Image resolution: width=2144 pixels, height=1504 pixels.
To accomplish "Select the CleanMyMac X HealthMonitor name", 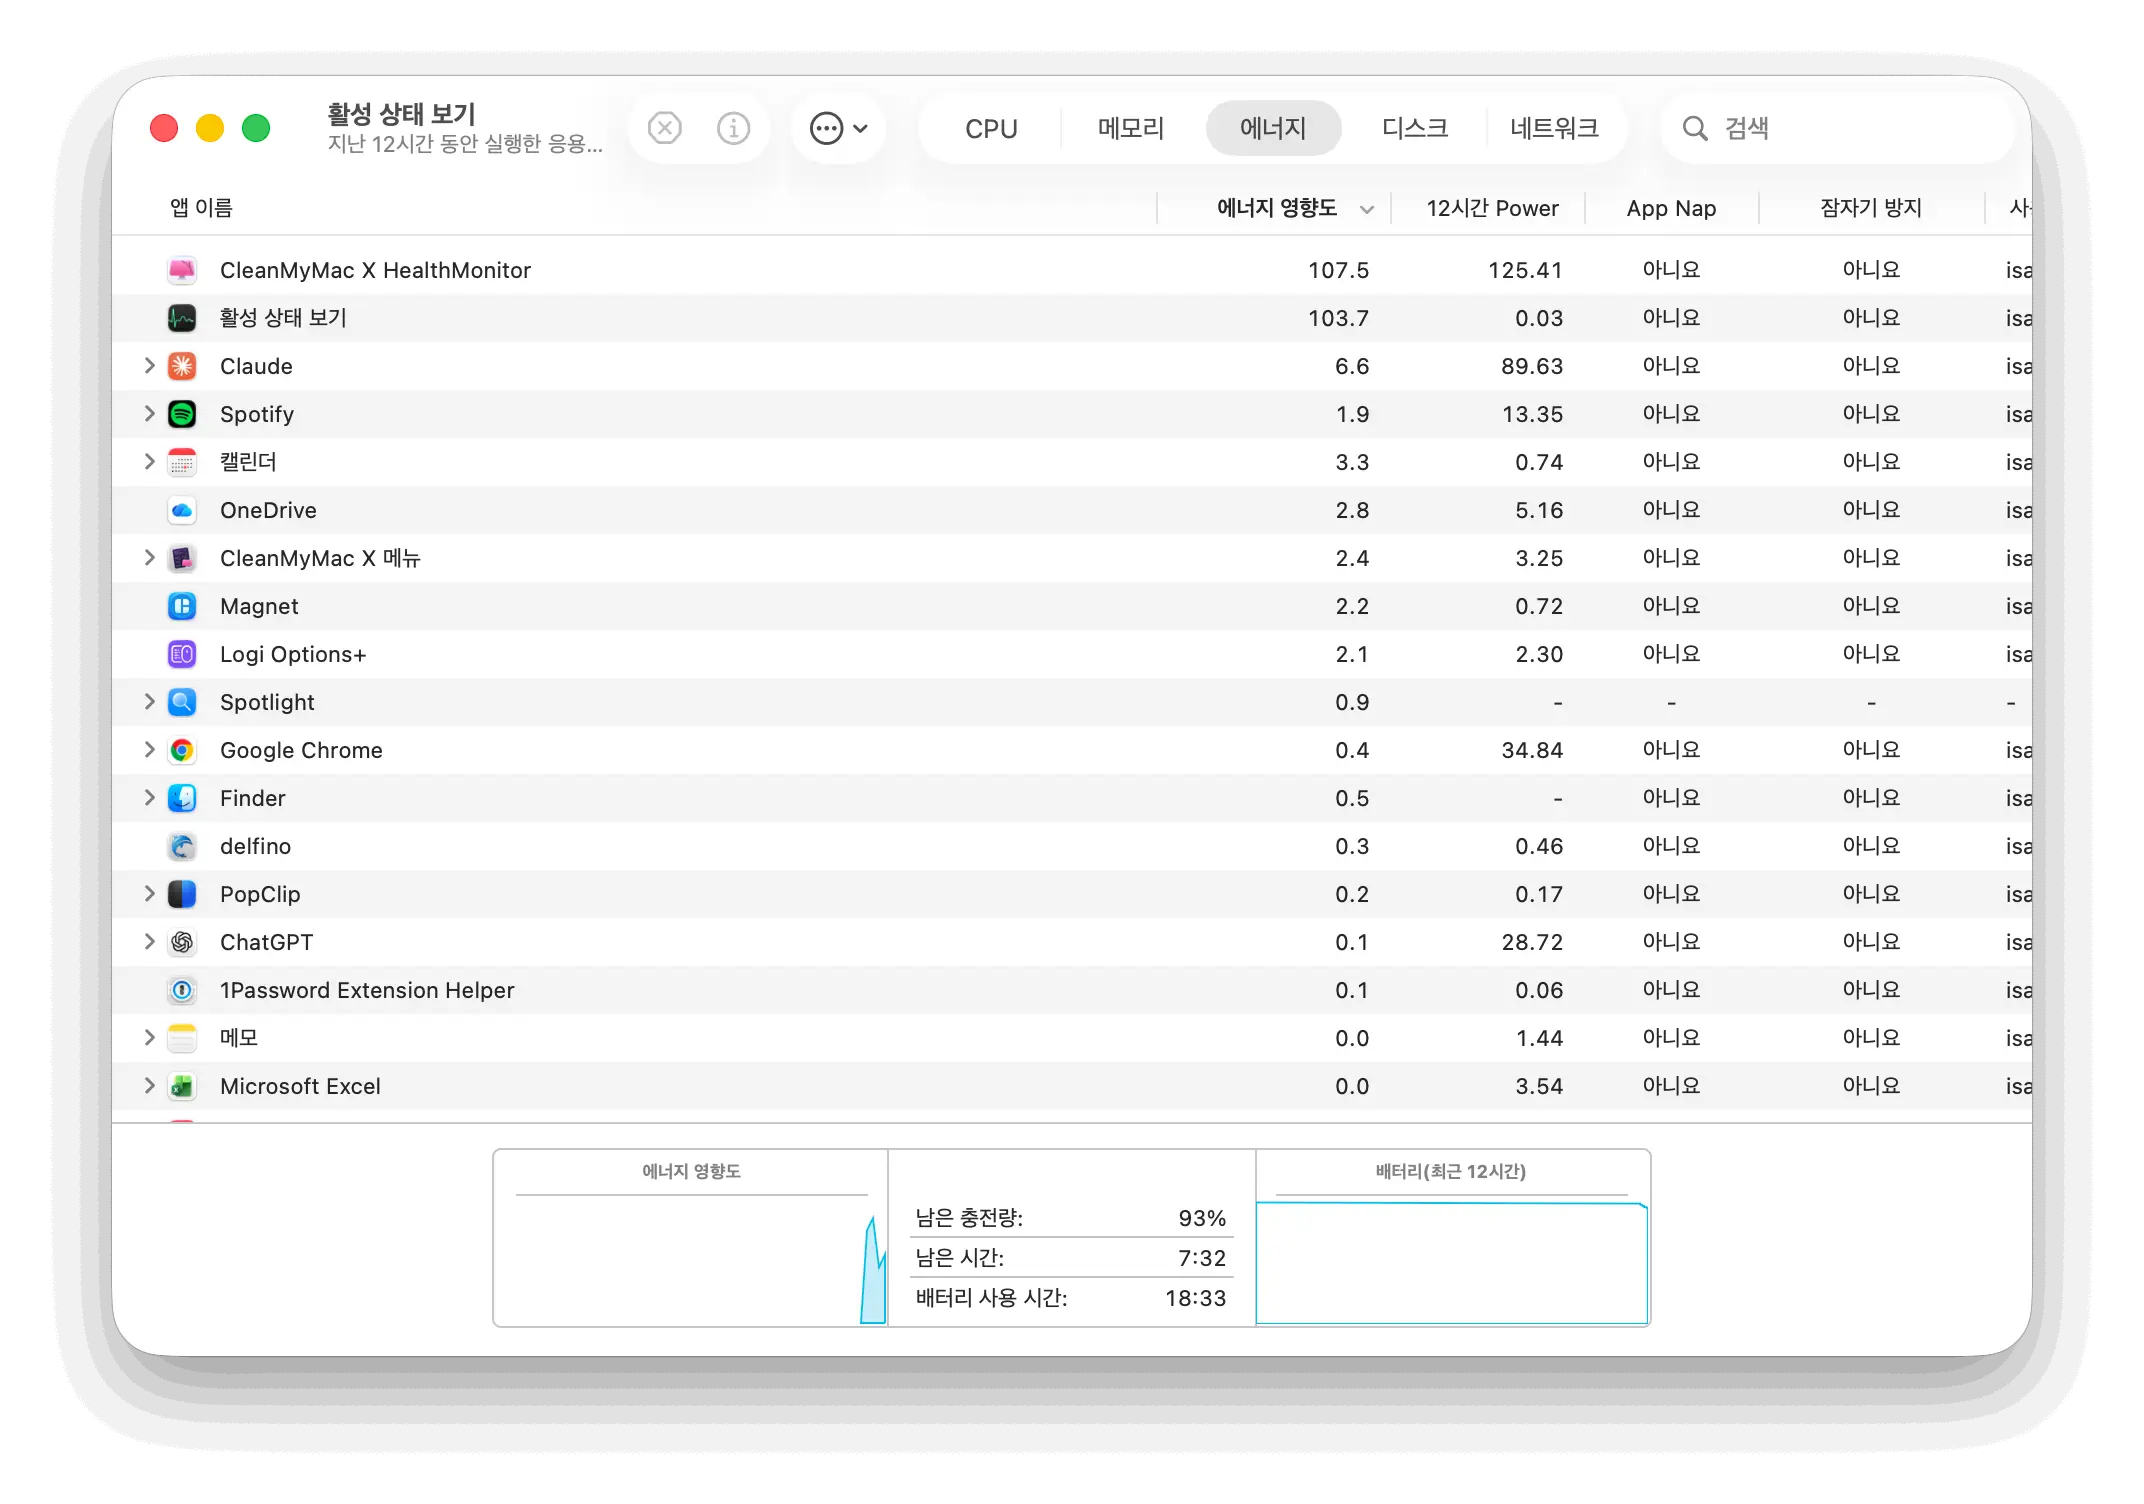I will (375, 270).
